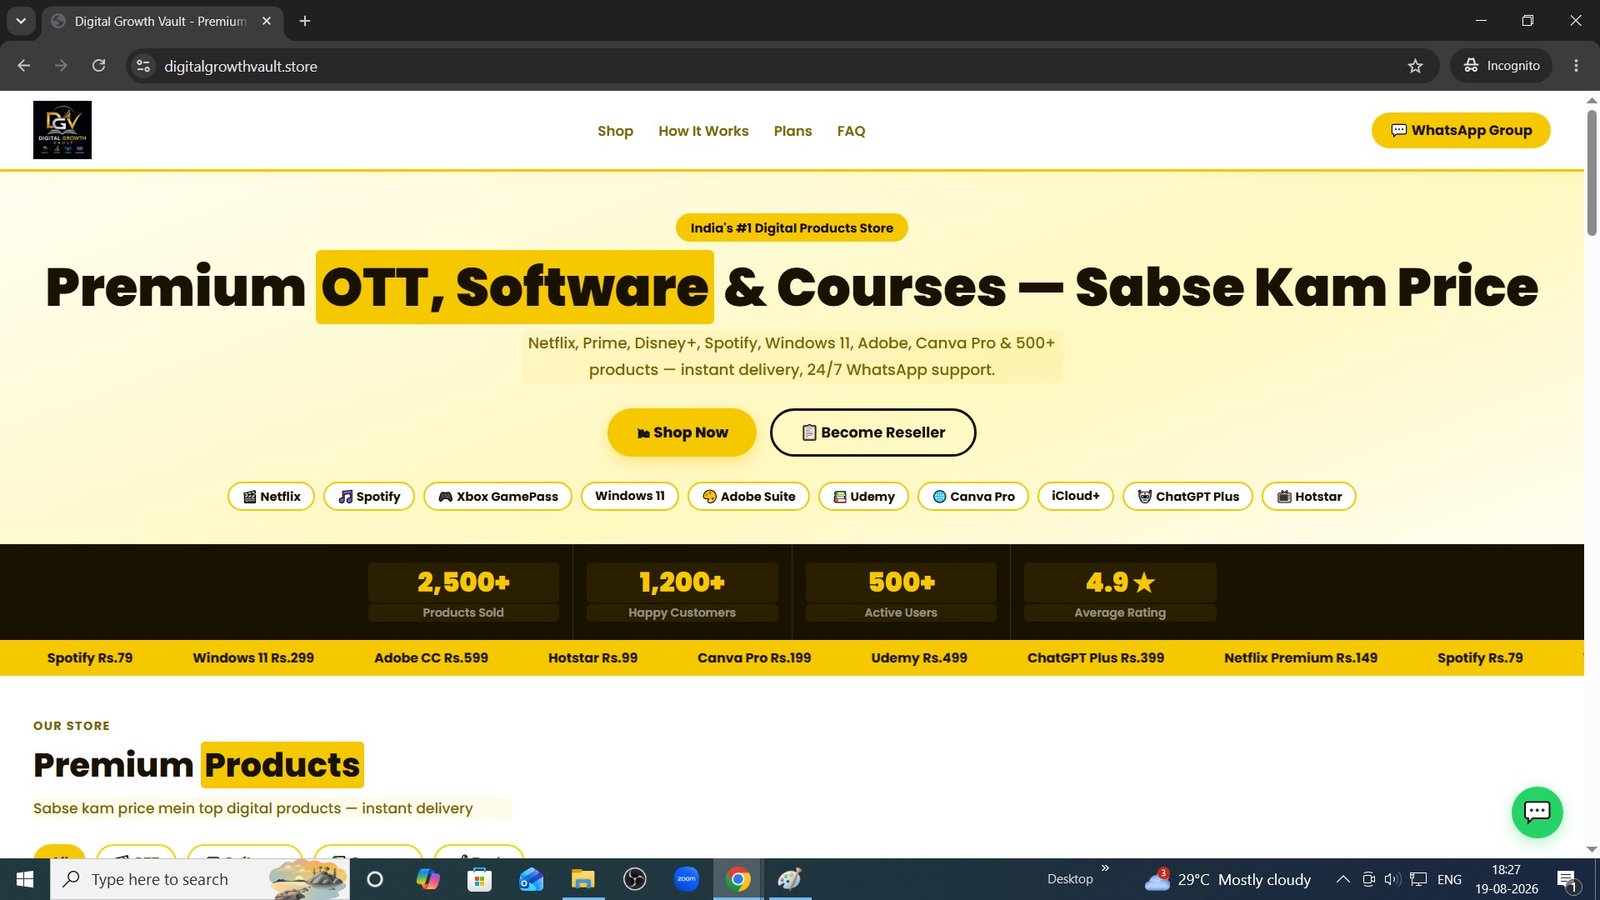Select the iCloud+ chip
This screenshot has width=1600, height=900.
pos(1076,496)
